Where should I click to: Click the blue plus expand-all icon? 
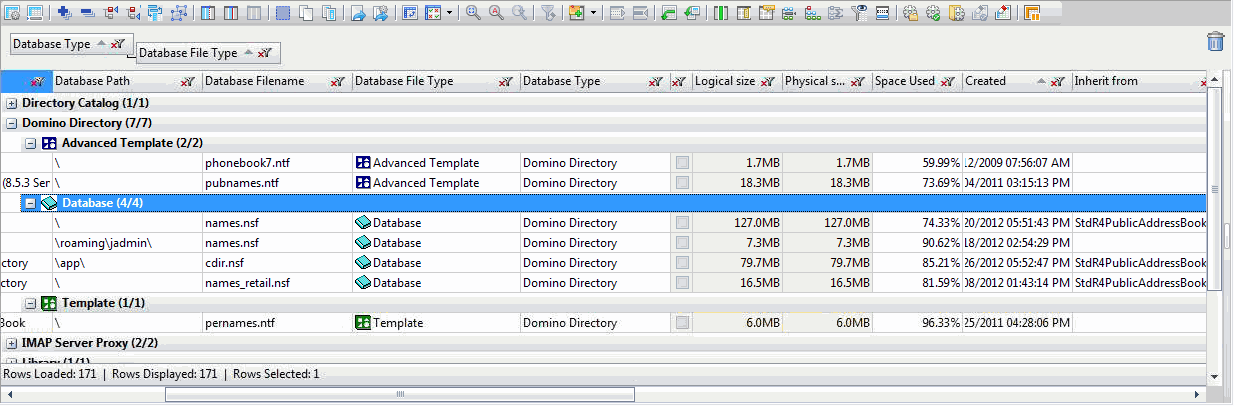point(65,13)
